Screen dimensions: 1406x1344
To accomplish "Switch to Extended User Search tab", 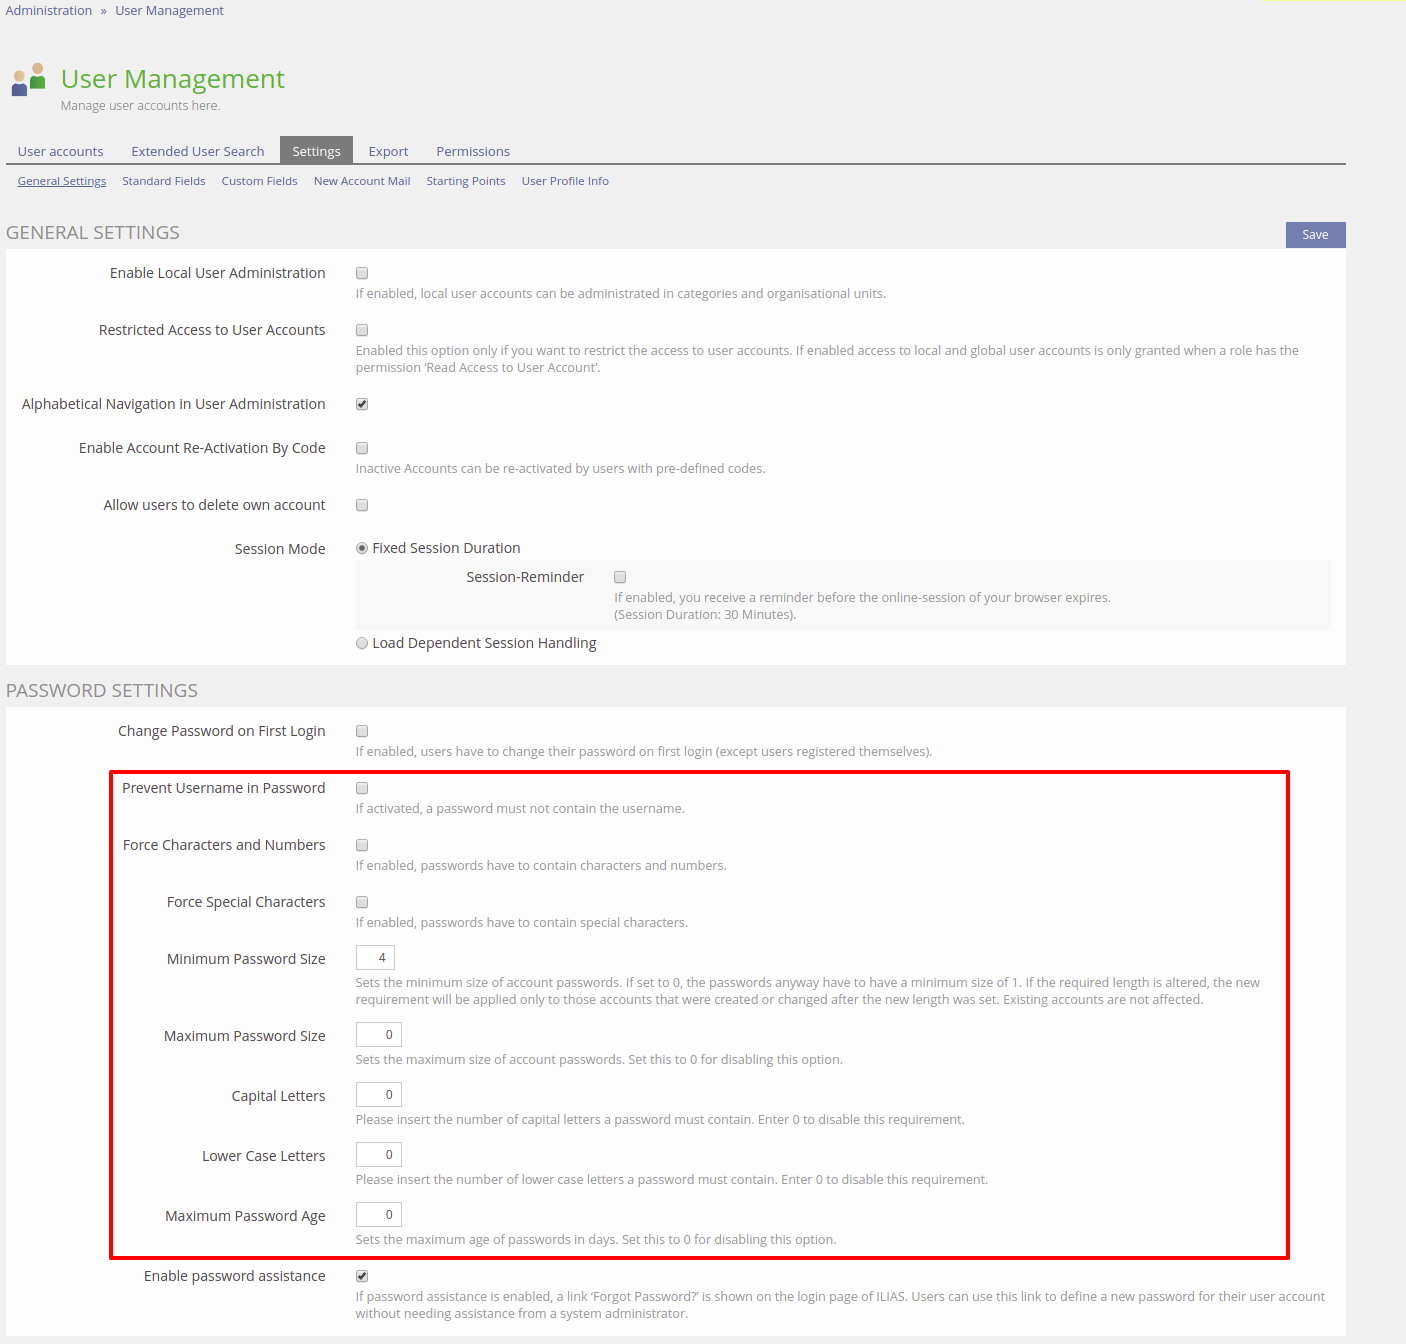I will coord(197,151).
